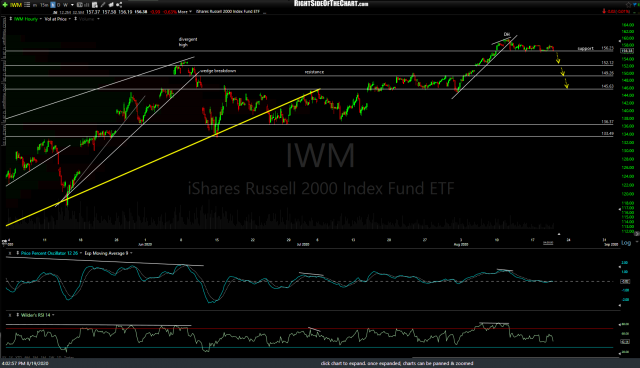Click the bar style icon in toolbar

pyautogui.click(x=87, y=5)
